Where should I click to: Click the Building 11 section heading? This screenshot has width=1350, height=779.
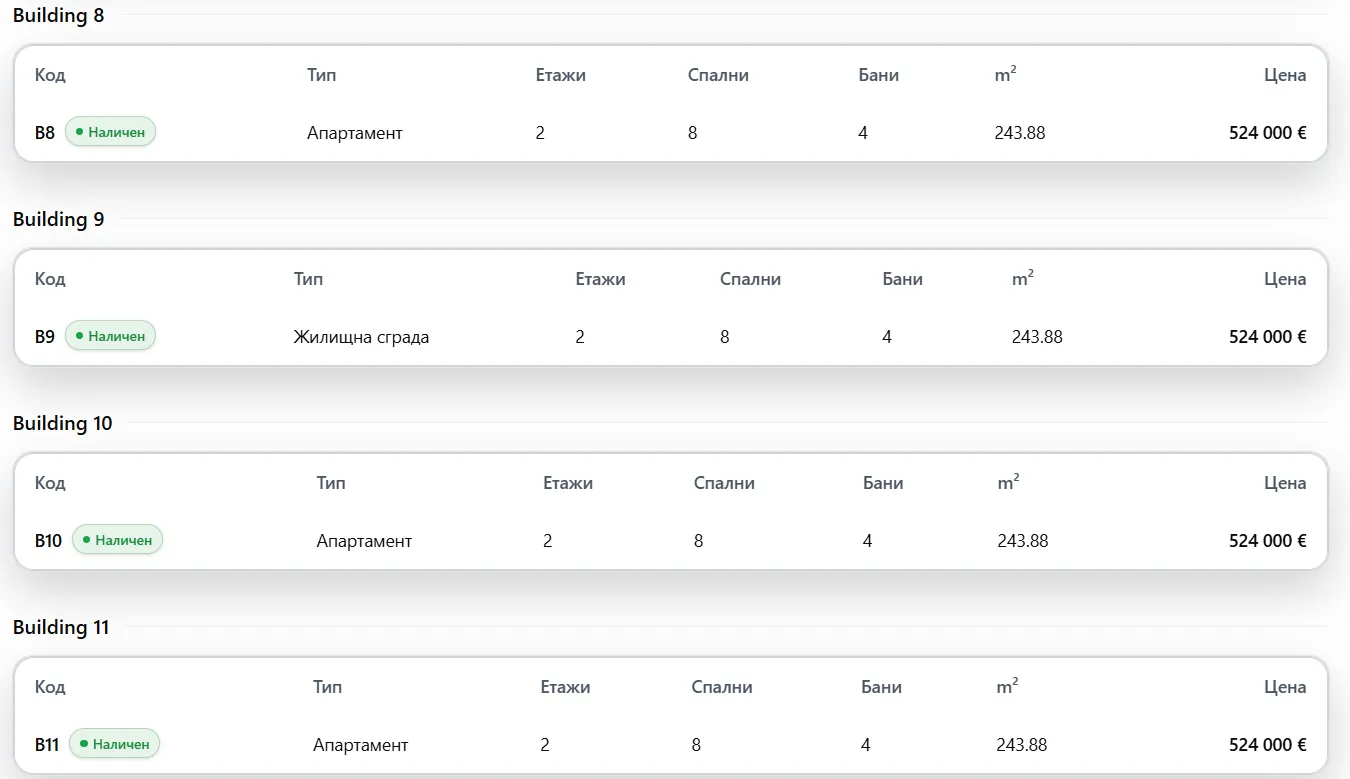pos(61,627)
